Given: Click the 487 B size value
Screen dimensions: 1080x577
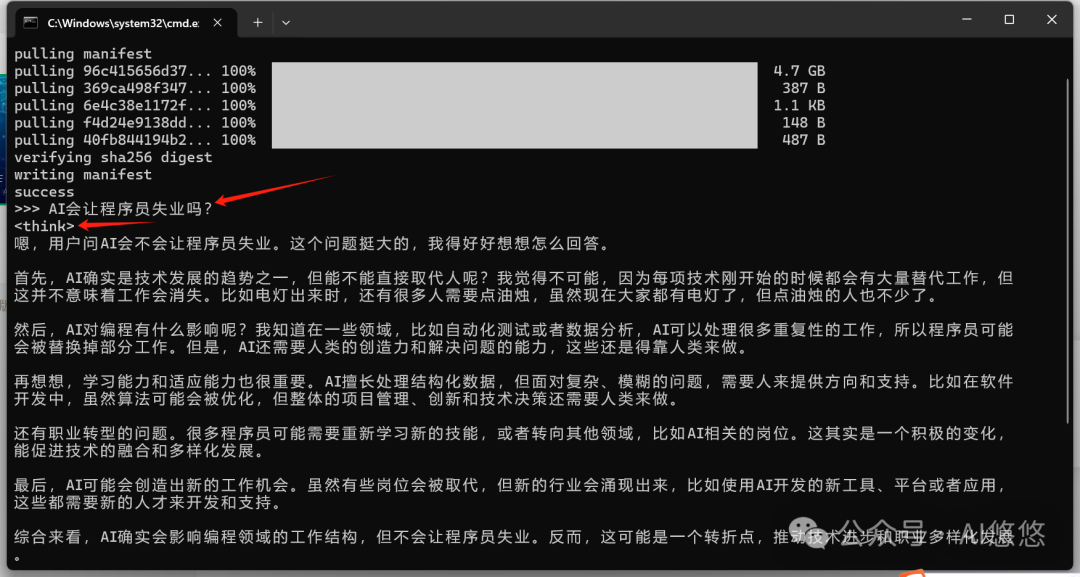Looking at the screenshot, I should (803, 140).
